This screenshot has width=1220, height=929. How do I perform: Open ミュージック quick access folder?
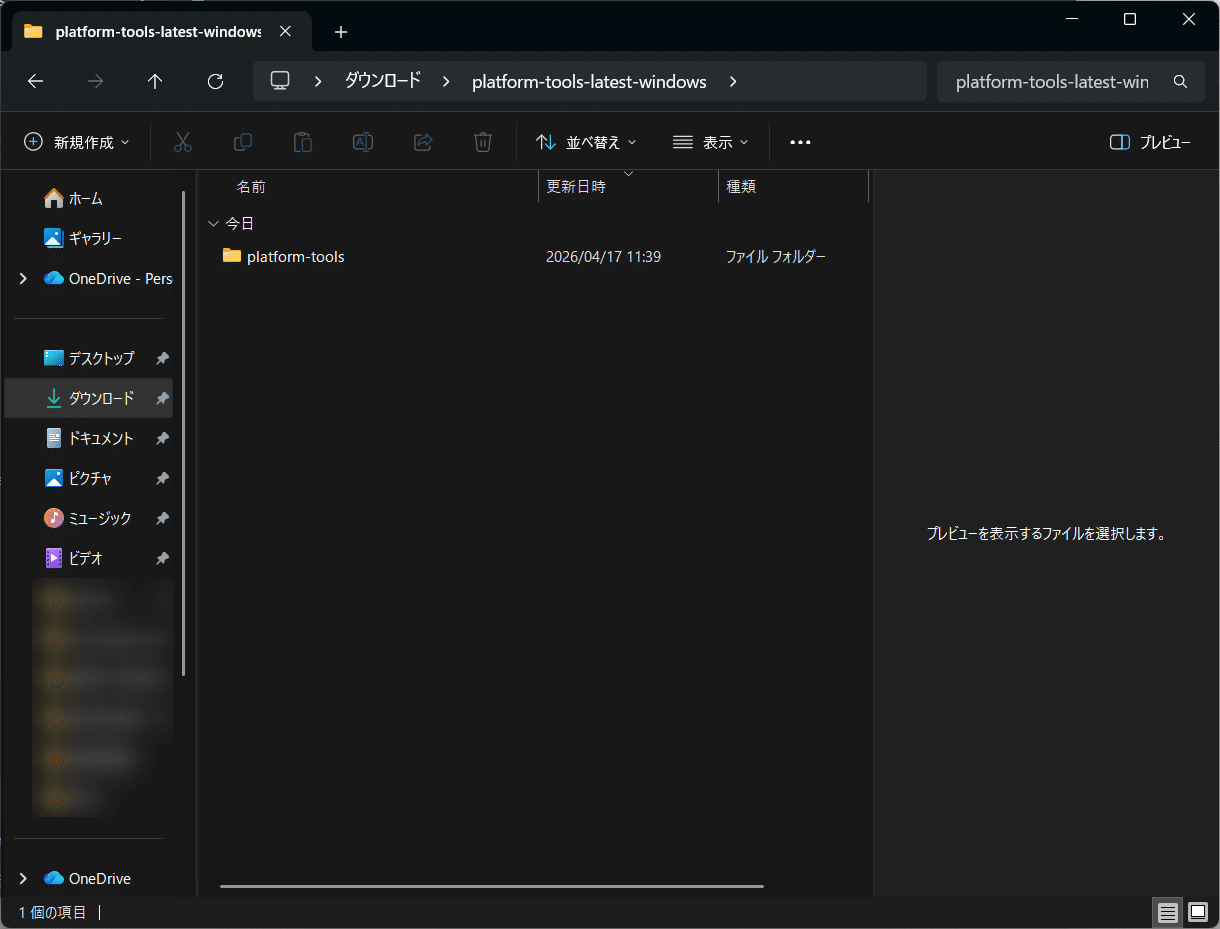coord(88,518)
